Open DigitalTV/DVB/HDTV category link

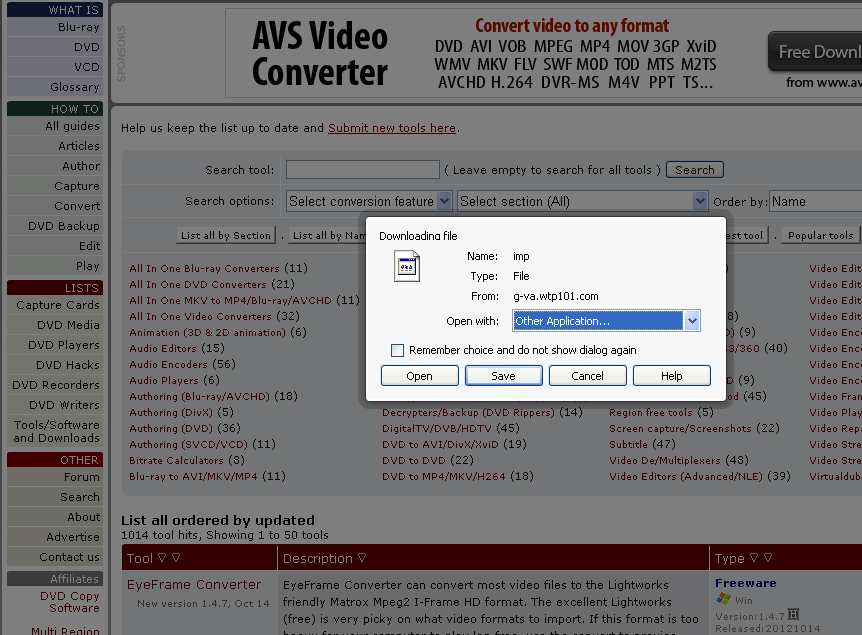coord(437,428)
